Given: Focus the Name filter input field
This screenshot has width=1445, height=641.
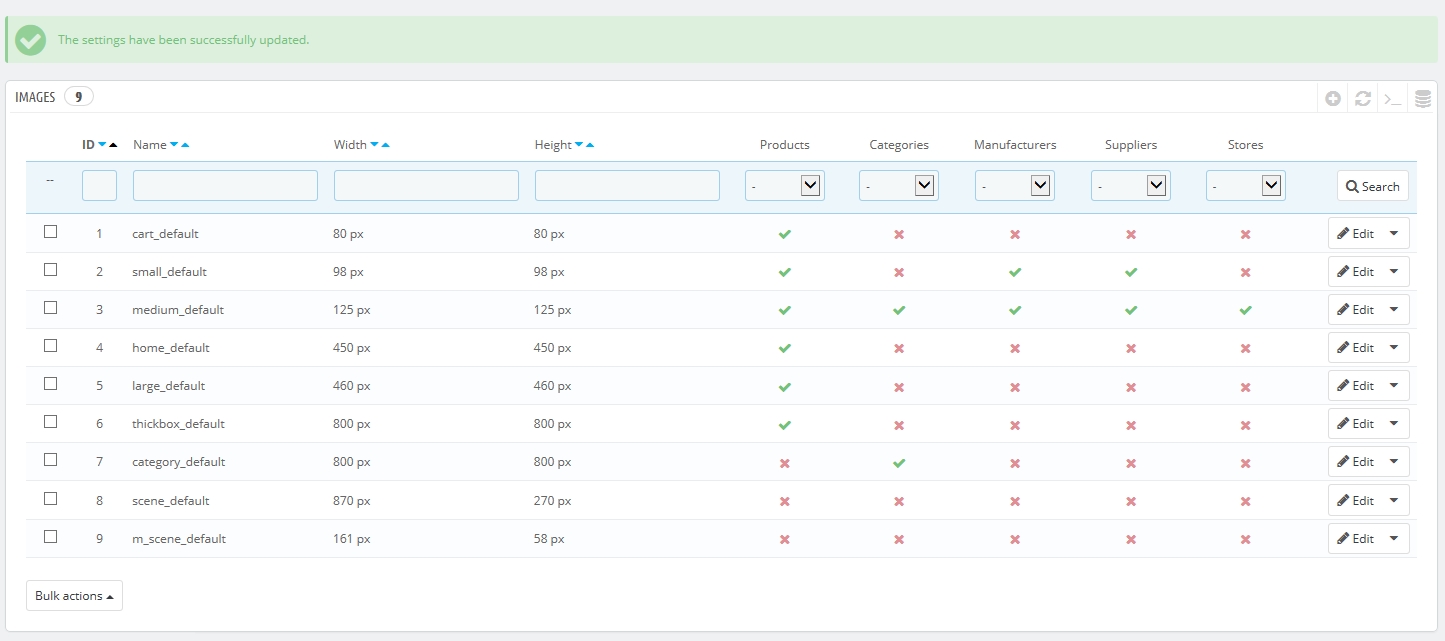Looking at the screenshot, I should click(225, 186).
